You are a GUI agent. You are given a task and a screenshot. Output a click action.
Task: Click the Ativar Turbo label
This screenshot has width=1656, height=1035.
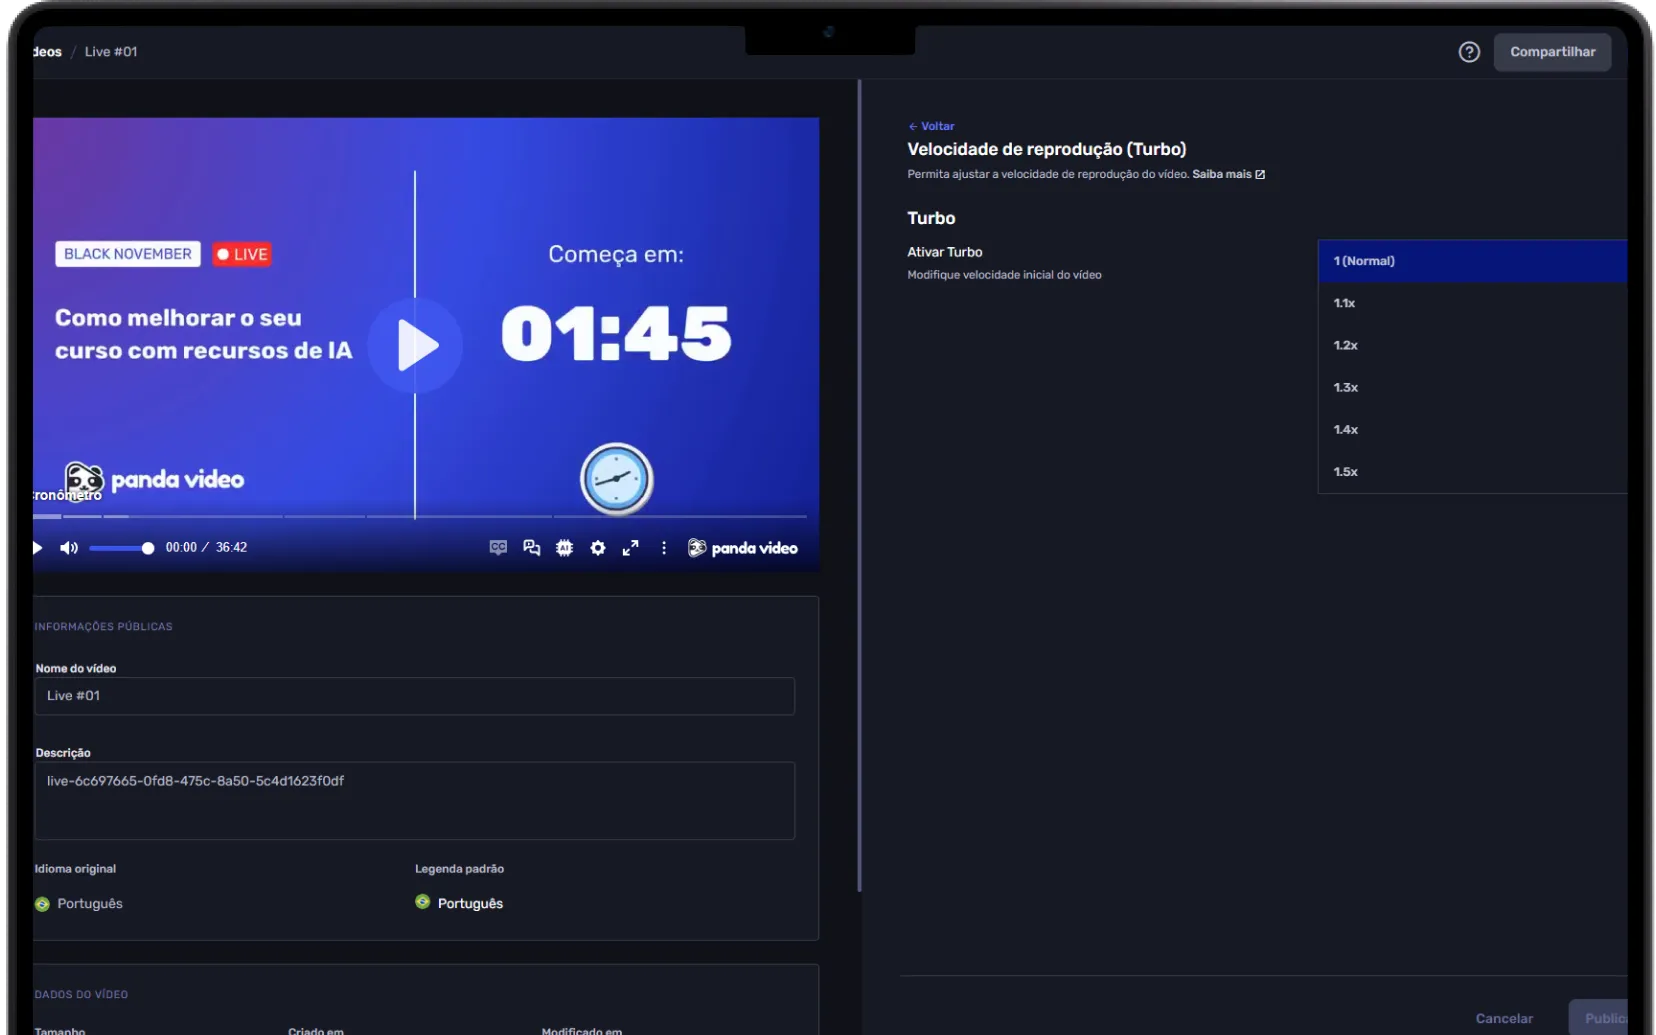[x=945, y=252]
